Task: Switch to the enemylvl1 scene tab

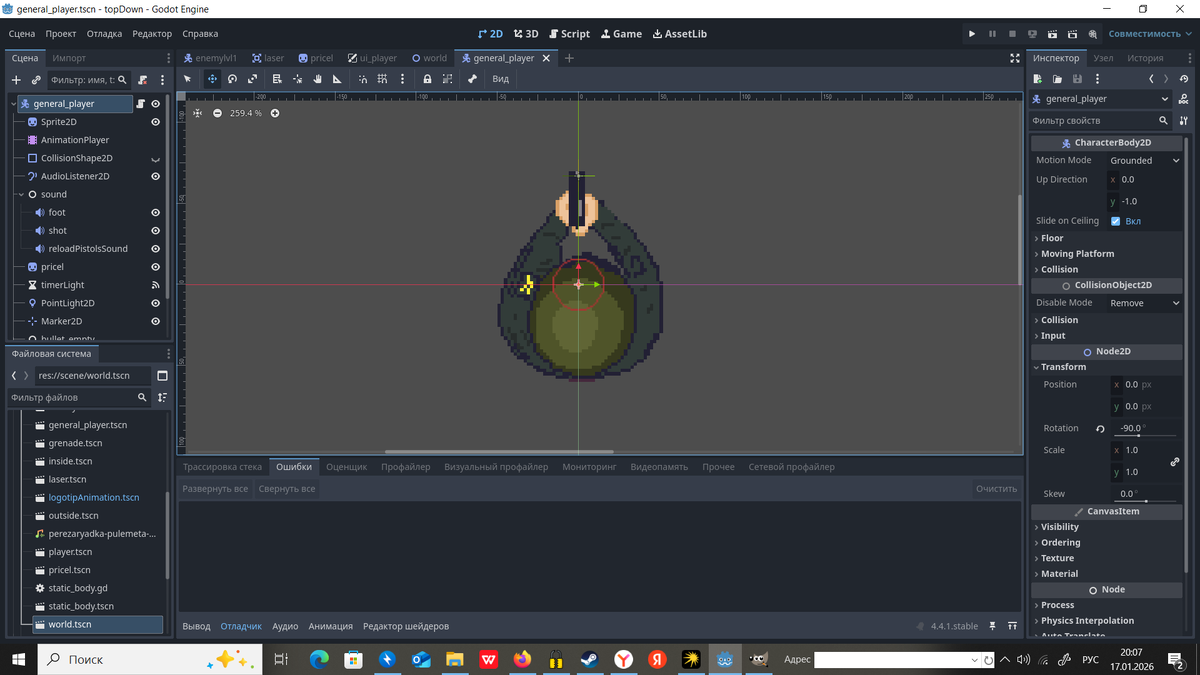Action: (x=209, y=58)
